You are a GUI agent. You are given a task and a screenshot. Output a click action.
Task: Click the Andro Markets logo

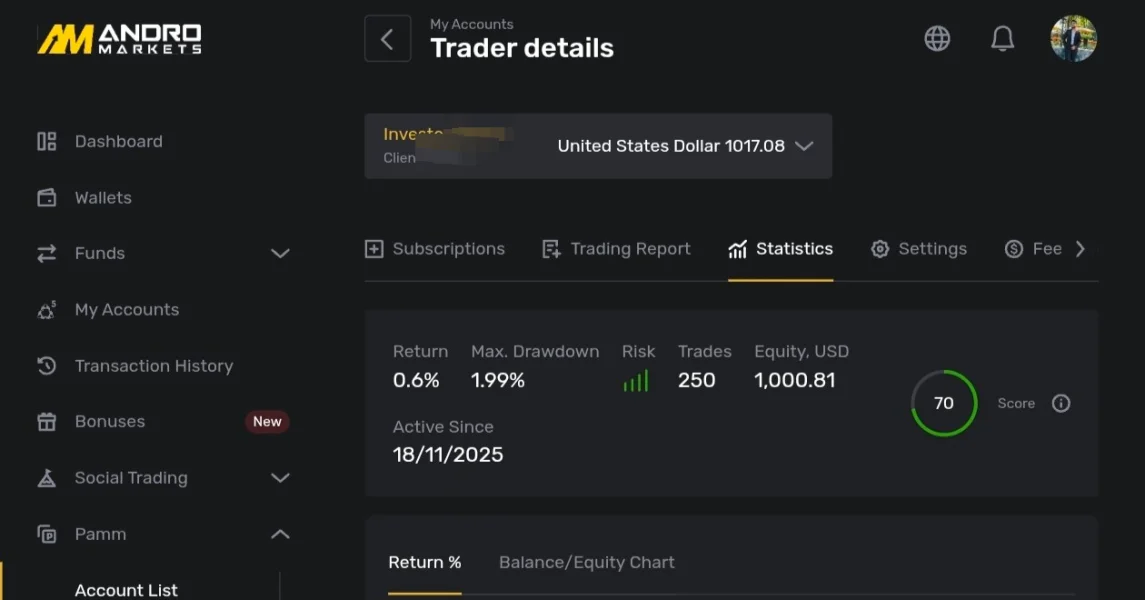click(x=120, y=39)
